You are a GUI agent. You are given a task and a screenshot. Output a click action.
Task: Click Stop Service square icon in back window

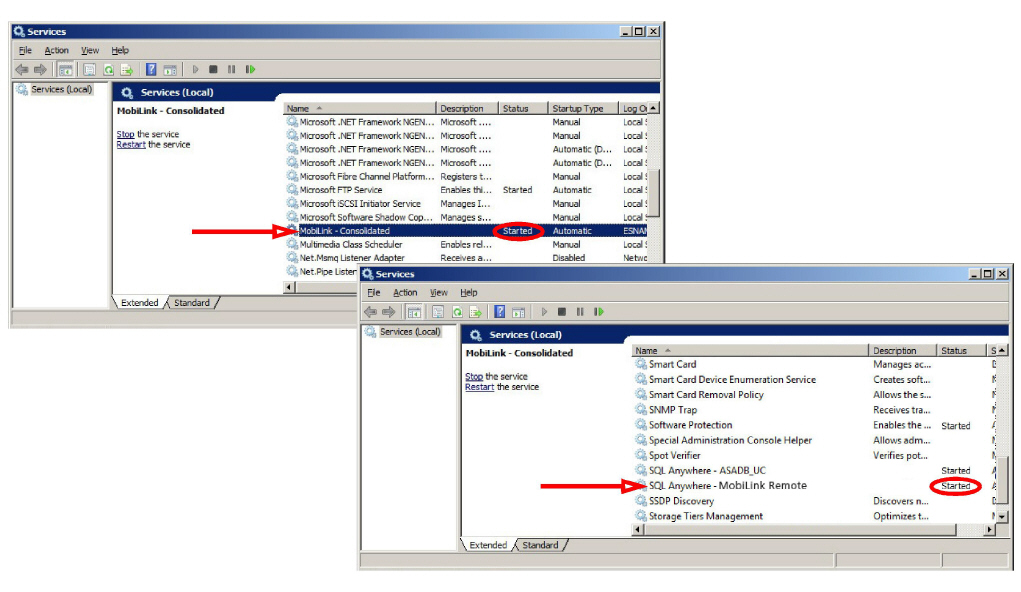point(213,69)
